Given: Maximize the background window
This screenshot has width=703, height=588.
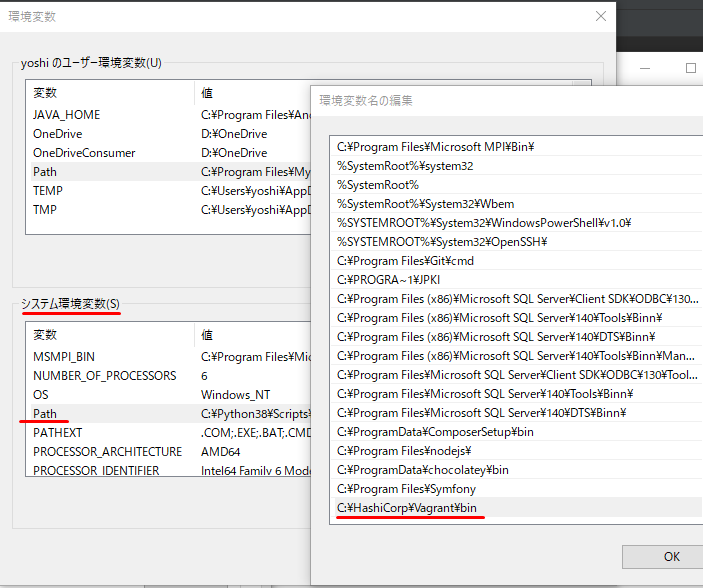Looking at the screenshot, I should [690, 68].
